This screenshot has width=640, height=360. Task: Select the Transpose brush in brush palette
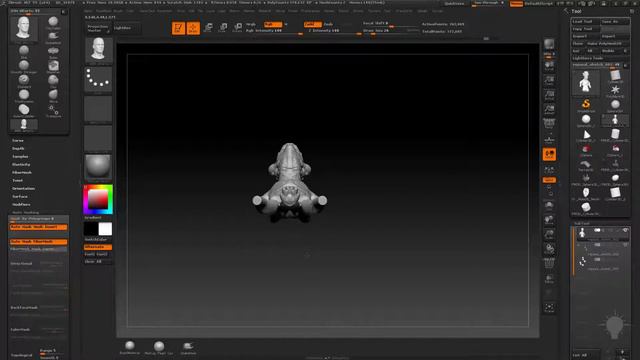click(53, 111)
